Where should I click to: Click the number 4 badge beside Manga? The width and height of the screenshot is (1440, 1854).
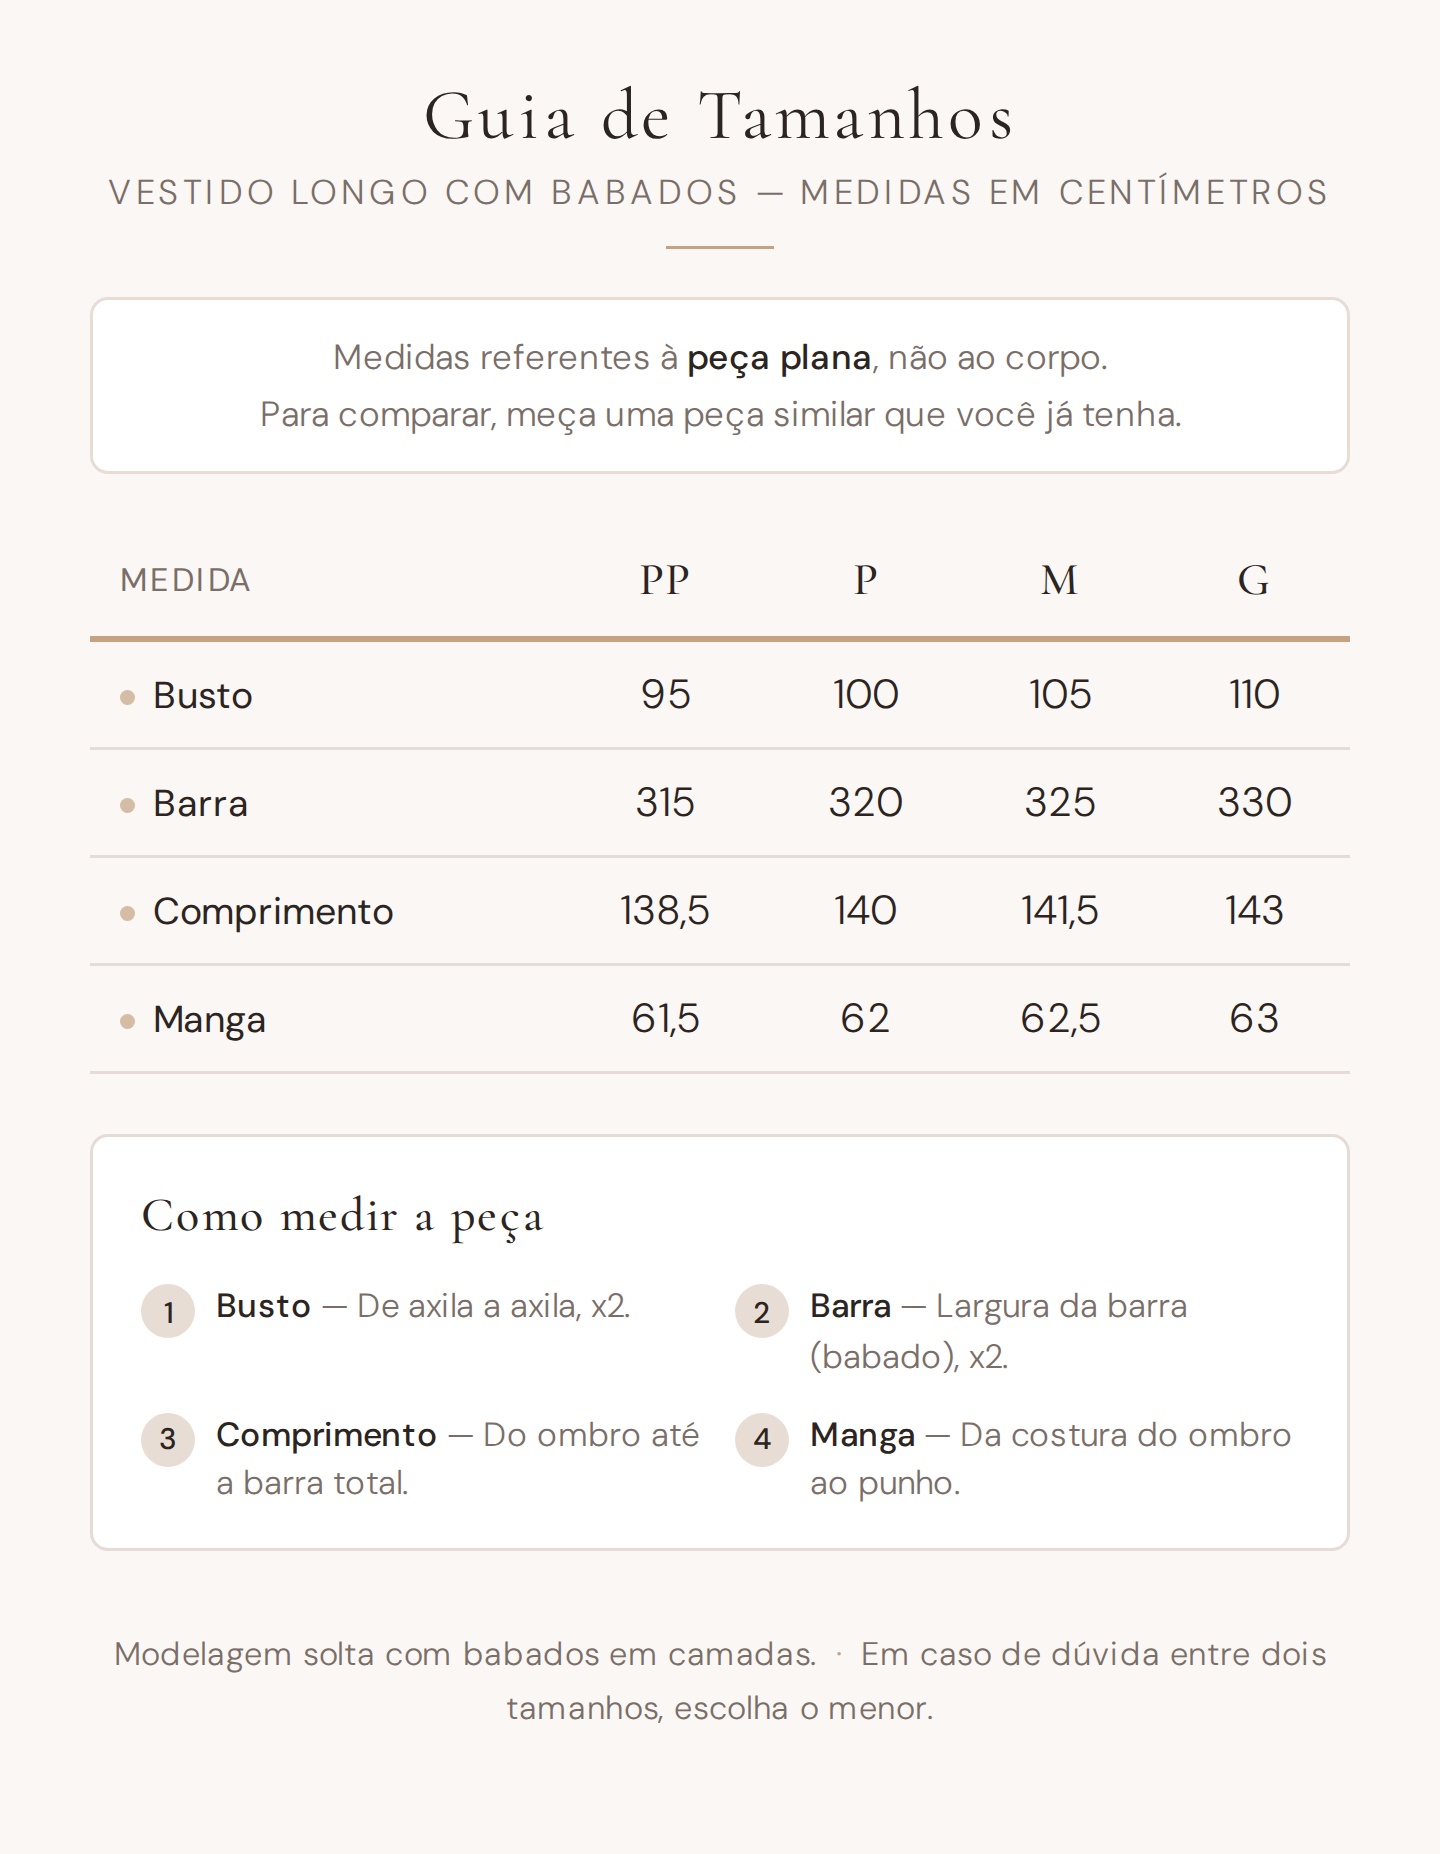coord(762,1439)
